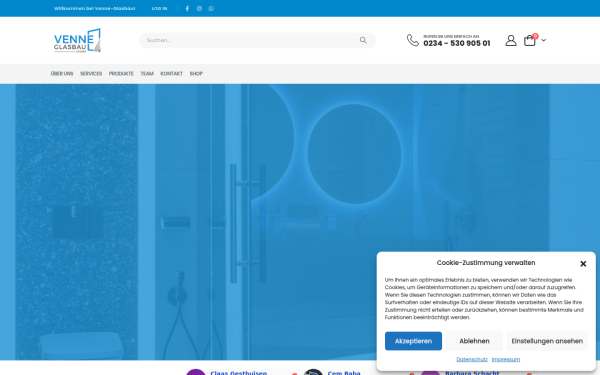Image resolution: width=600 pixels, height=375 pixels.
Task: Open the WhatsApp icon in top bar
Action: click(x=211, y=8)
